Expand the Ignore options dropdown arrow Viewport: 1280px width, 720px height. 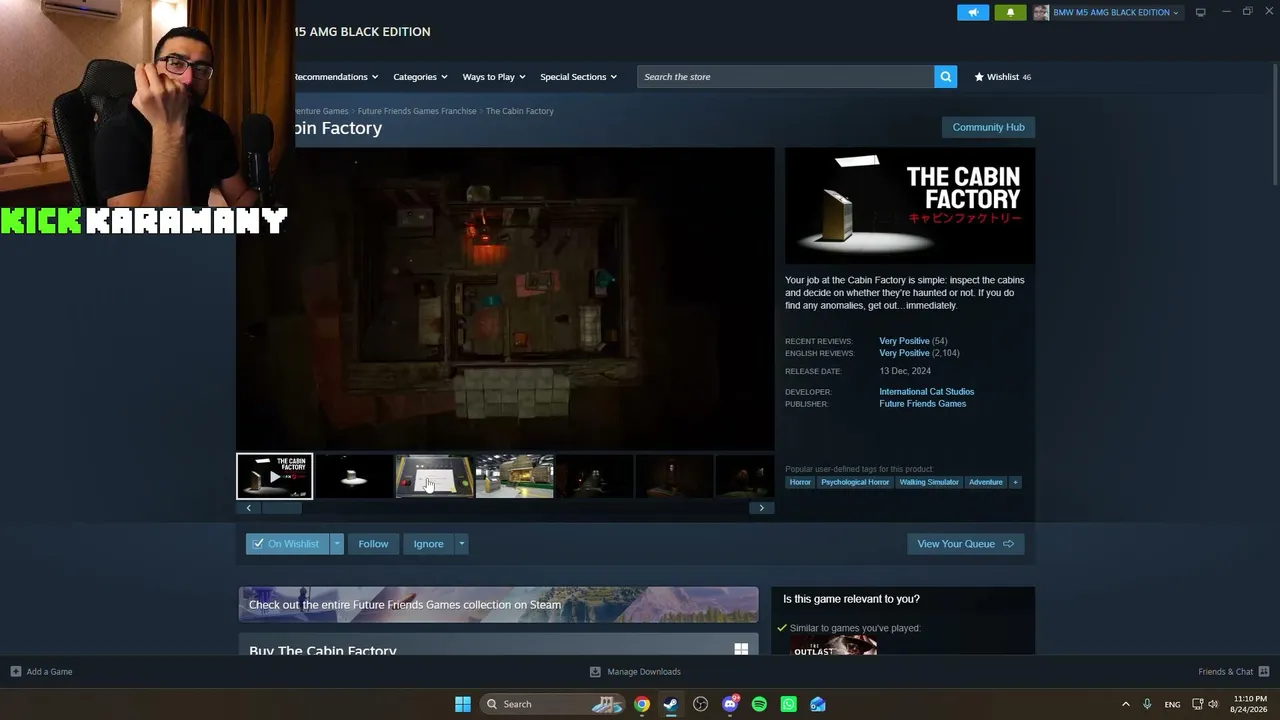pyautogui.click(x=461, y=544)
